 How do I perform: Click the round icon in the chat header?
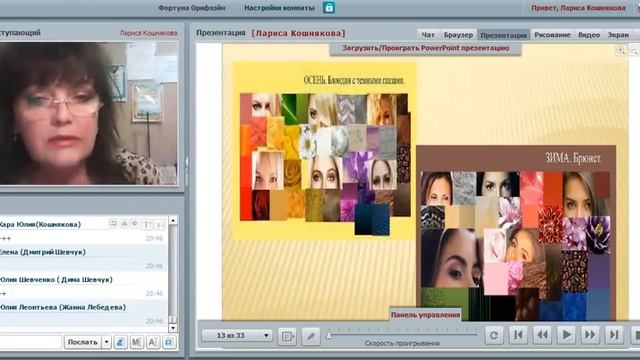[x=134, y=224]
